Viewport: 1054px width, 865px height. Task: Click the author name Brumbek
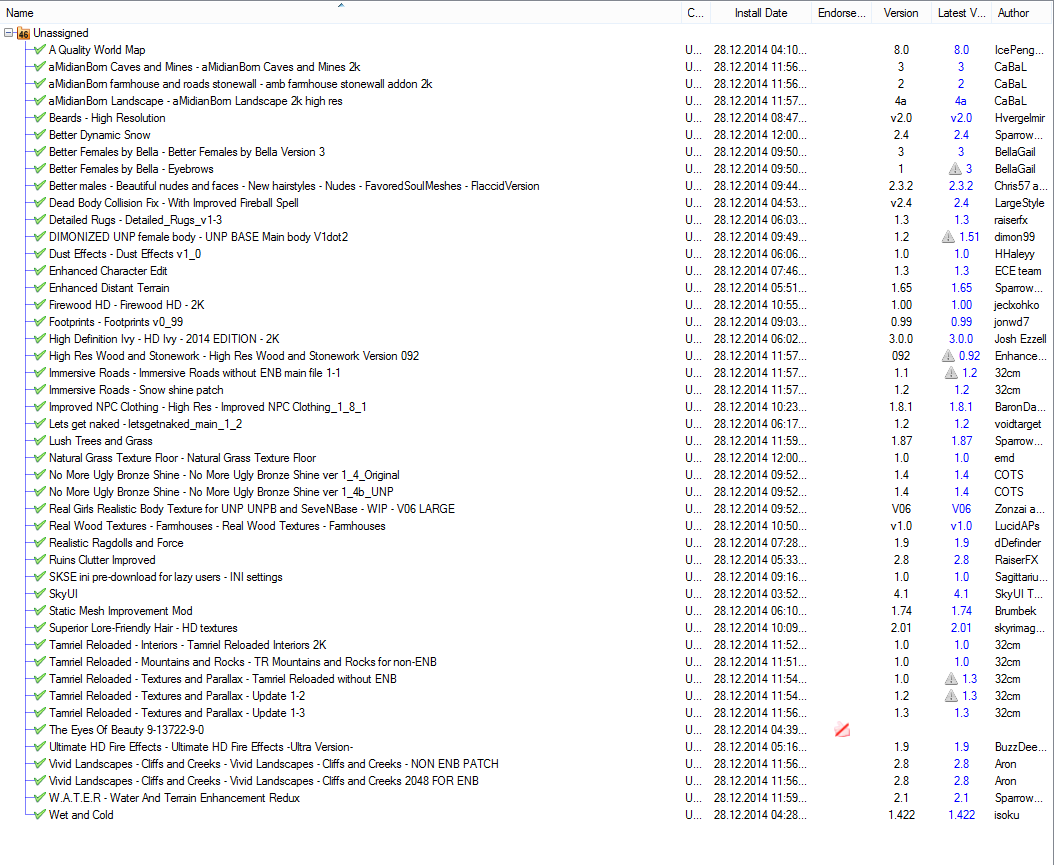click(1016, 610)
